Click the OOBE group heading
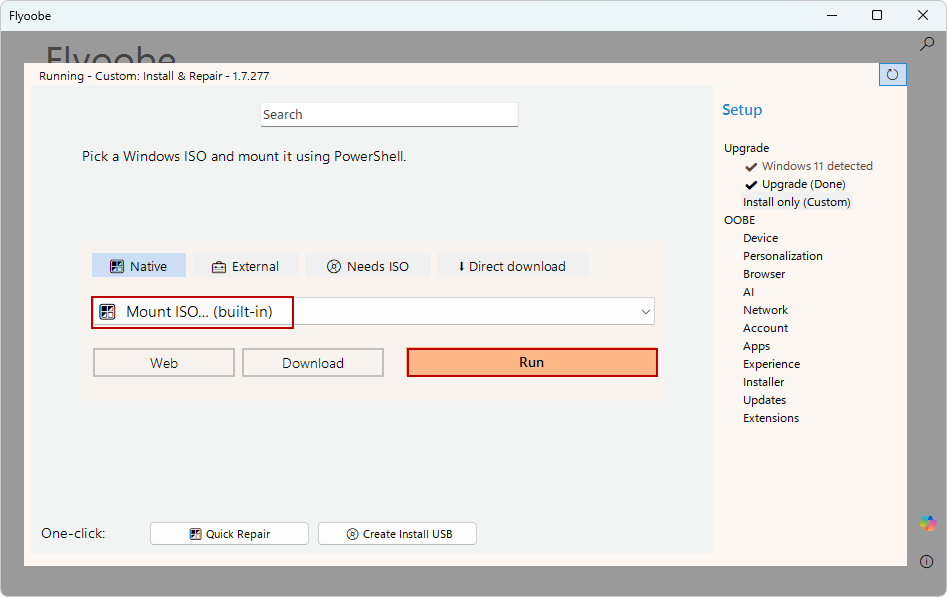 tap(739, 220)
